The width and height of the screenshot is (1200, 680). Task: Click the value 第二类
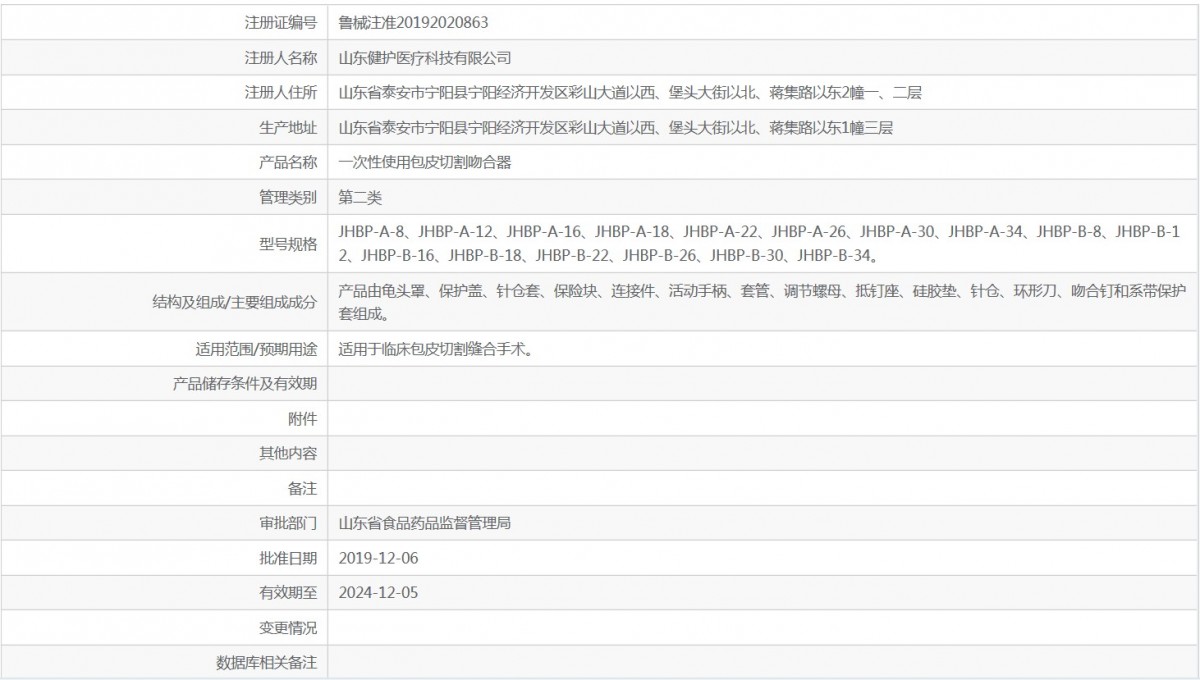(360, 197)
